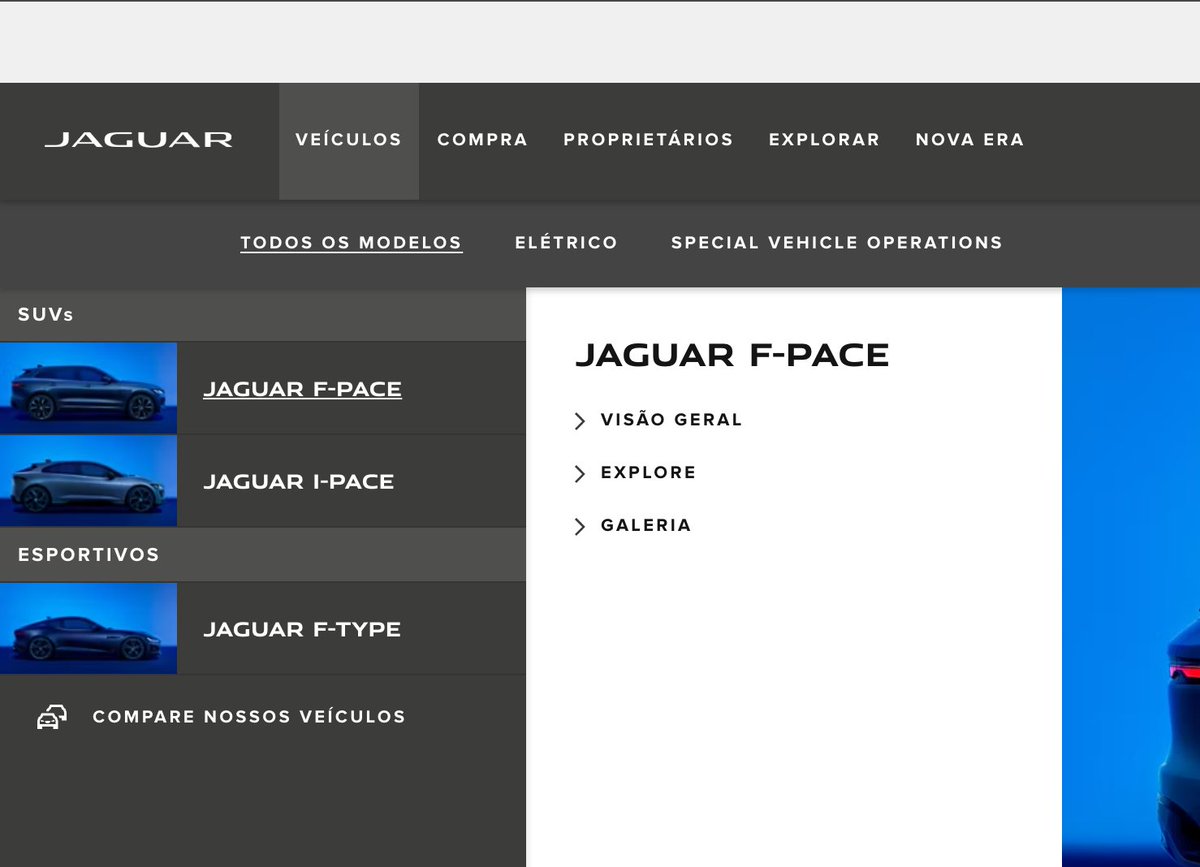Click the SUVs category header
Image resolution: width=1200 pixels, height=867 pixels.
(263, 315)
